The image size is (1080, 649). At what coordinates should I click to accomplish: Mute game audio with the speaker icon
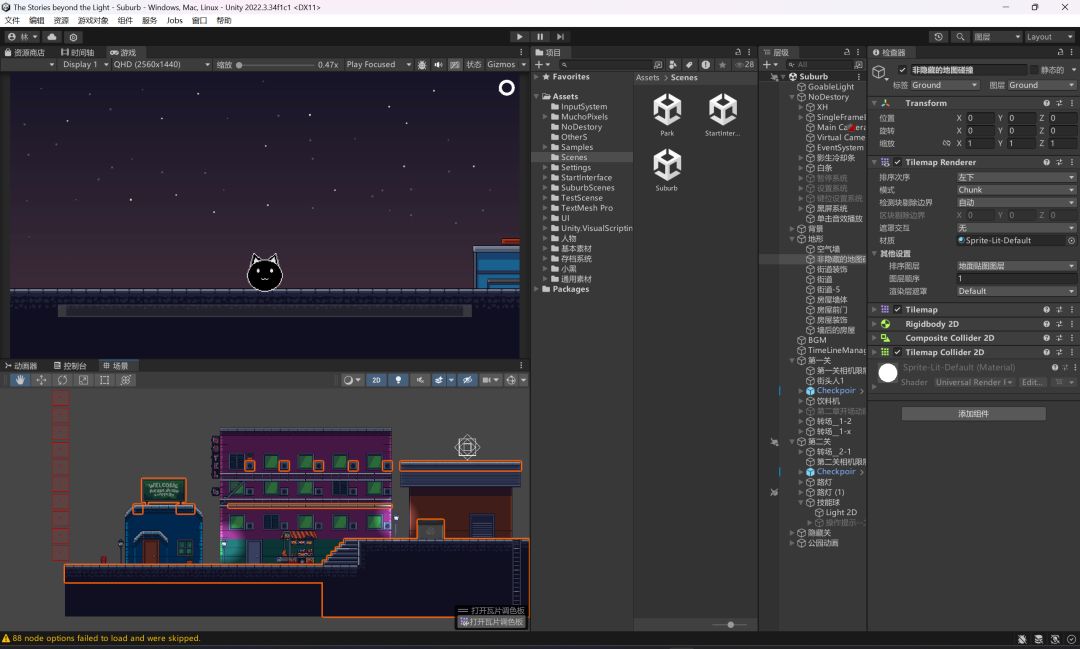438,64
